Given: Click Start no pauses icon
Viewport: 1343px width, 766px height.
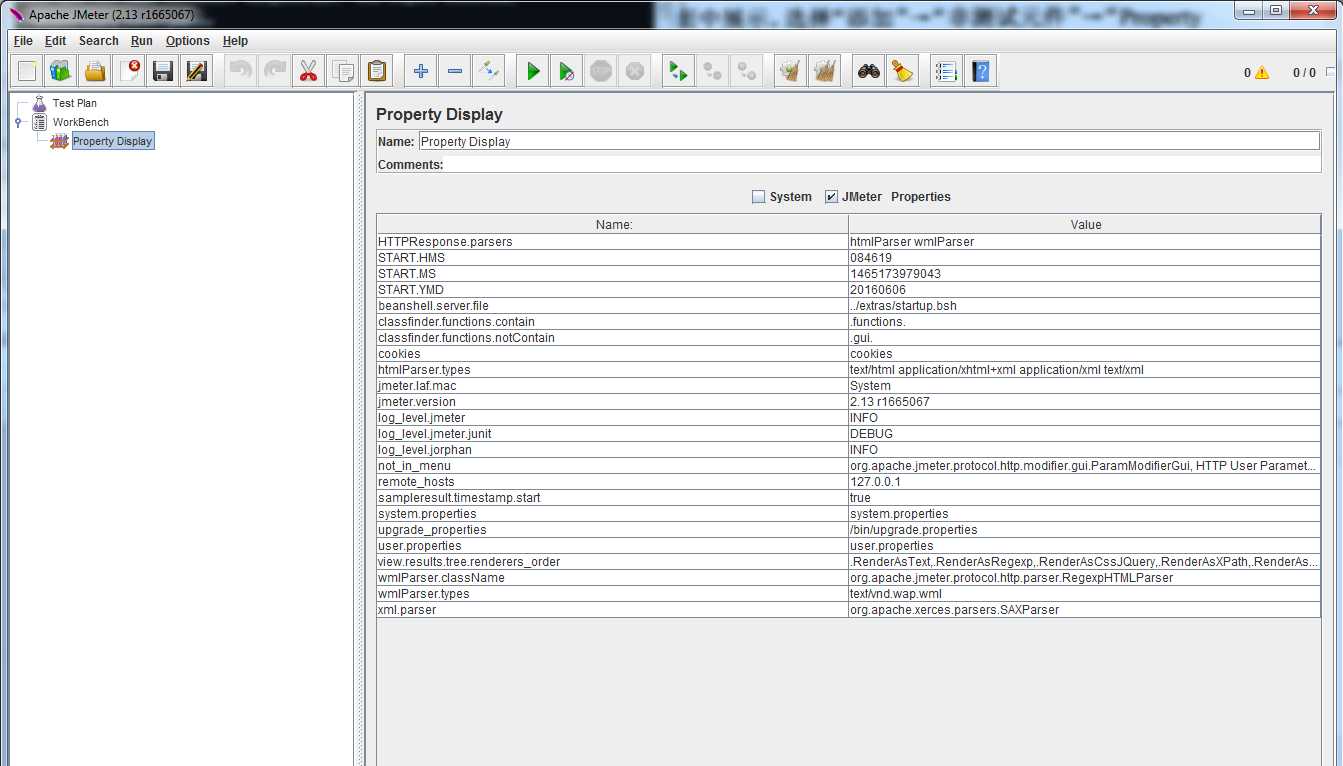Looking at the screenshot, I should (x=567, y=71).
